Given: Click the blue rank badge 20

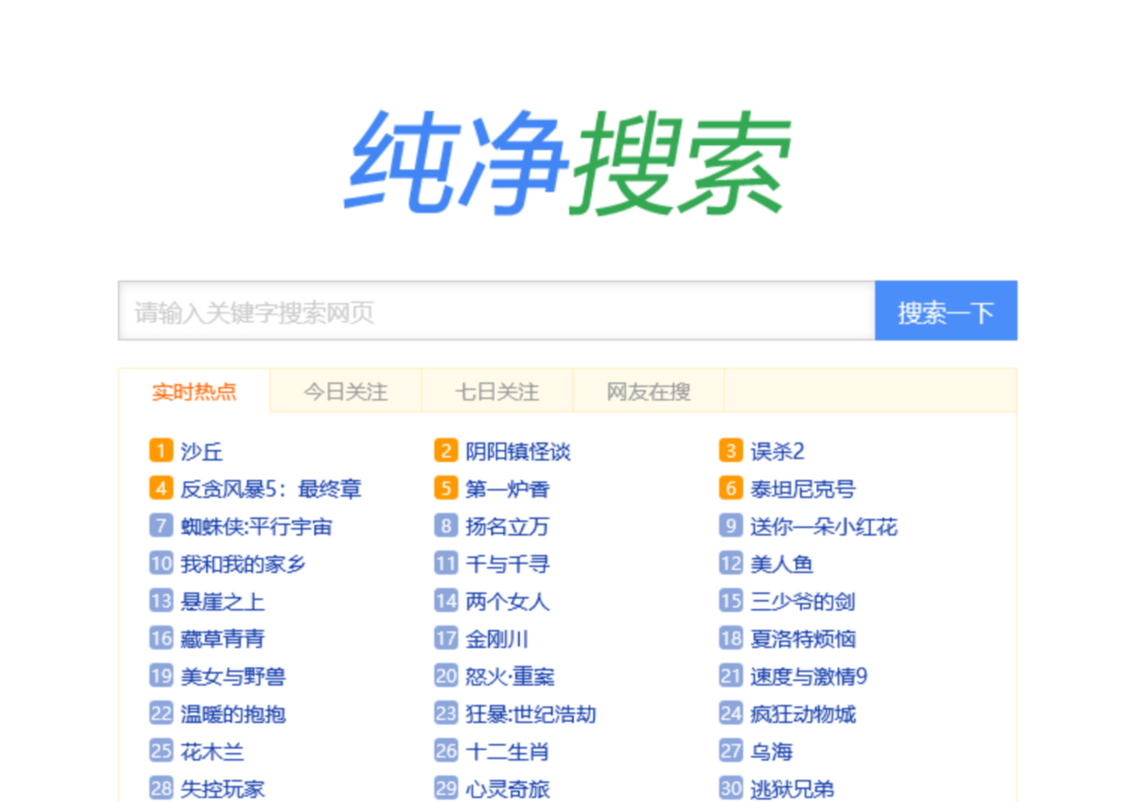Looking at the screenshot, I should (446, 675).
